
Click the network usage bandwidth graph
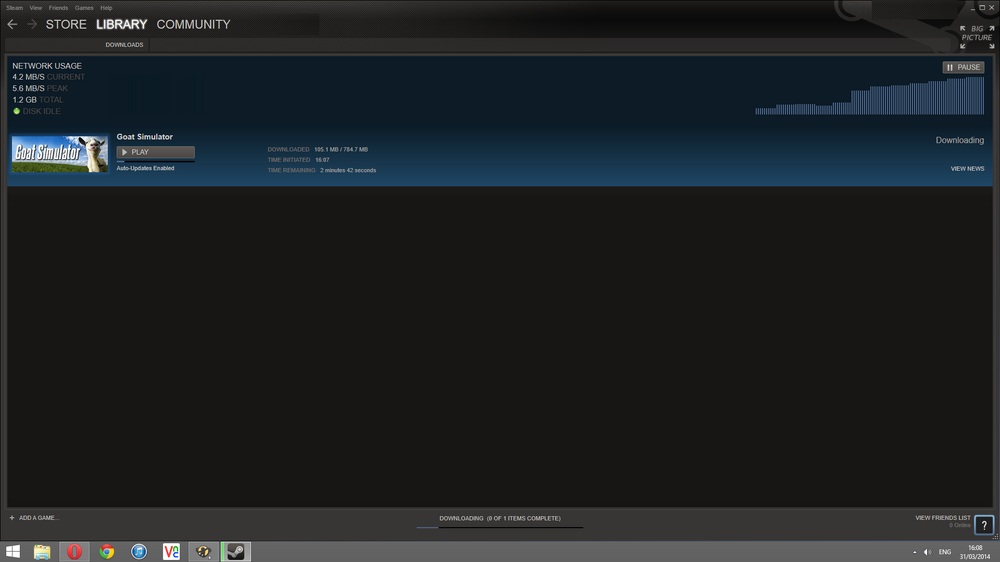(x=869, y=96)
